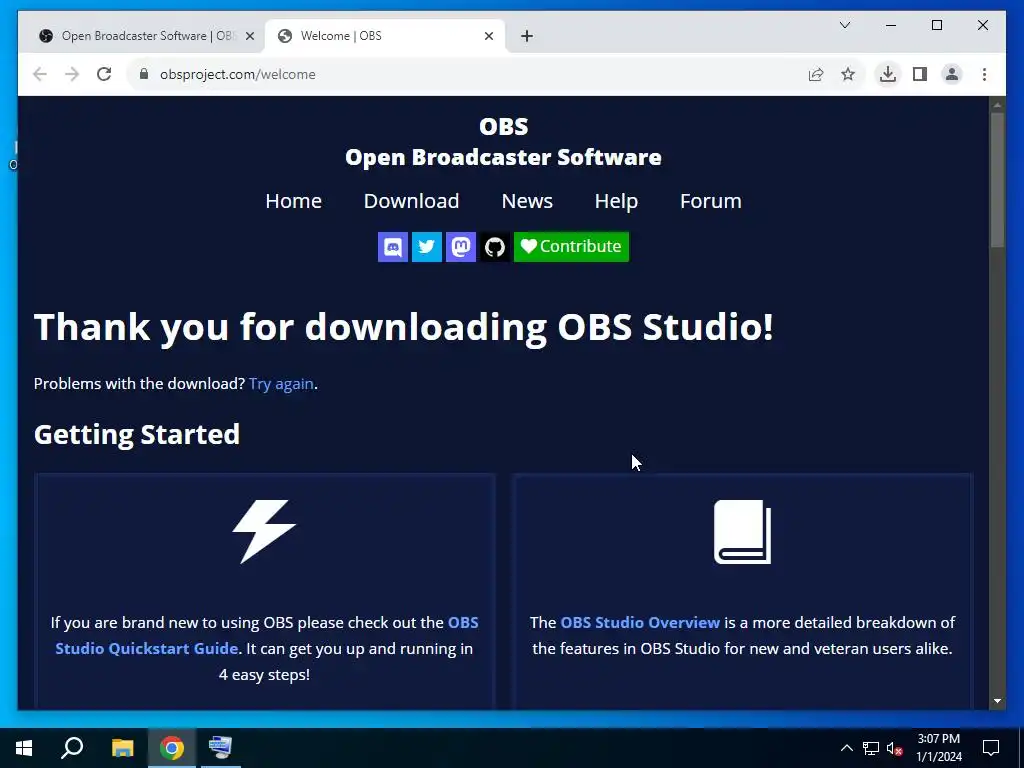
Task: Bookmark this page with the star
Action: [x=848, y=74]
